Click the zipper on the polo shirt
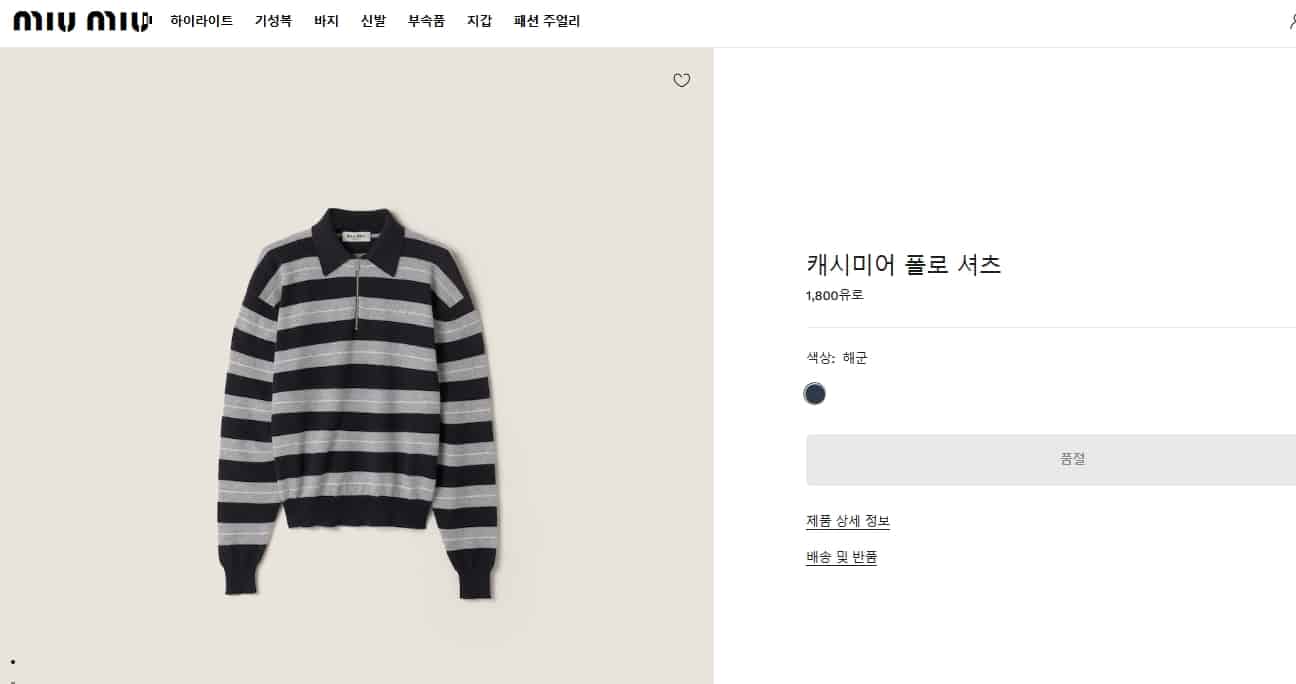 point(357,290)
